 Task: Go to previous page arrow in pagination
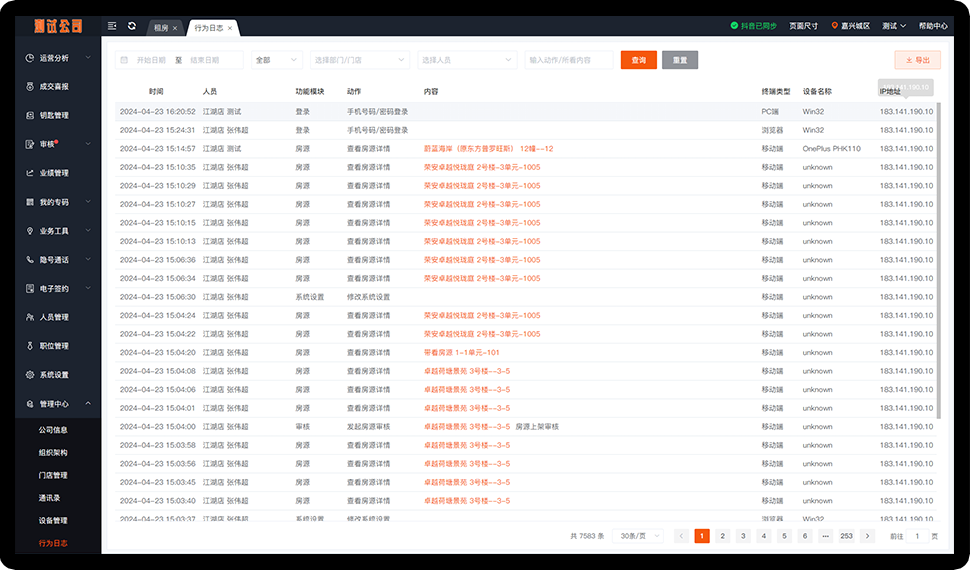[681, 536]
